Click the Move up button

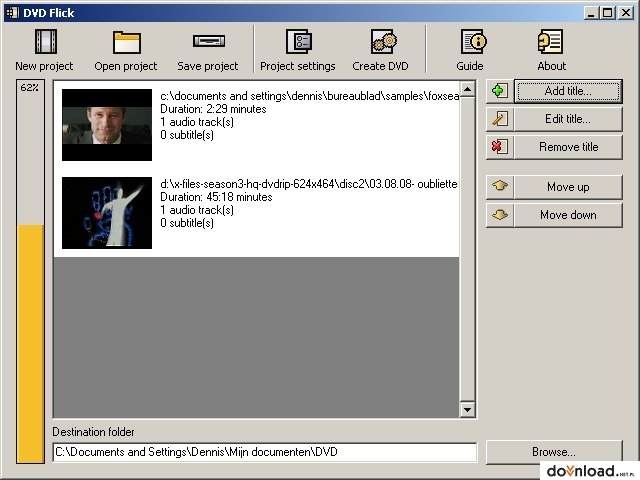tap(568, 187)
